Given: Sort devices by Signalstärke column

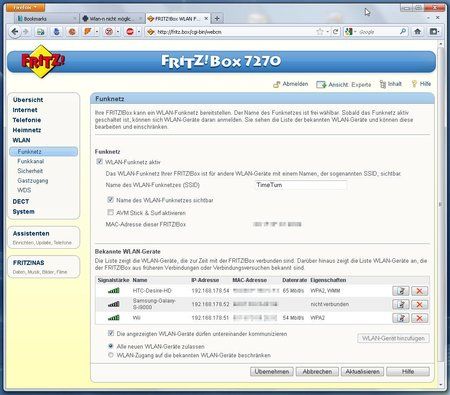Looking at the screenshot, I should pyautogui.click(x=113, y=280).
